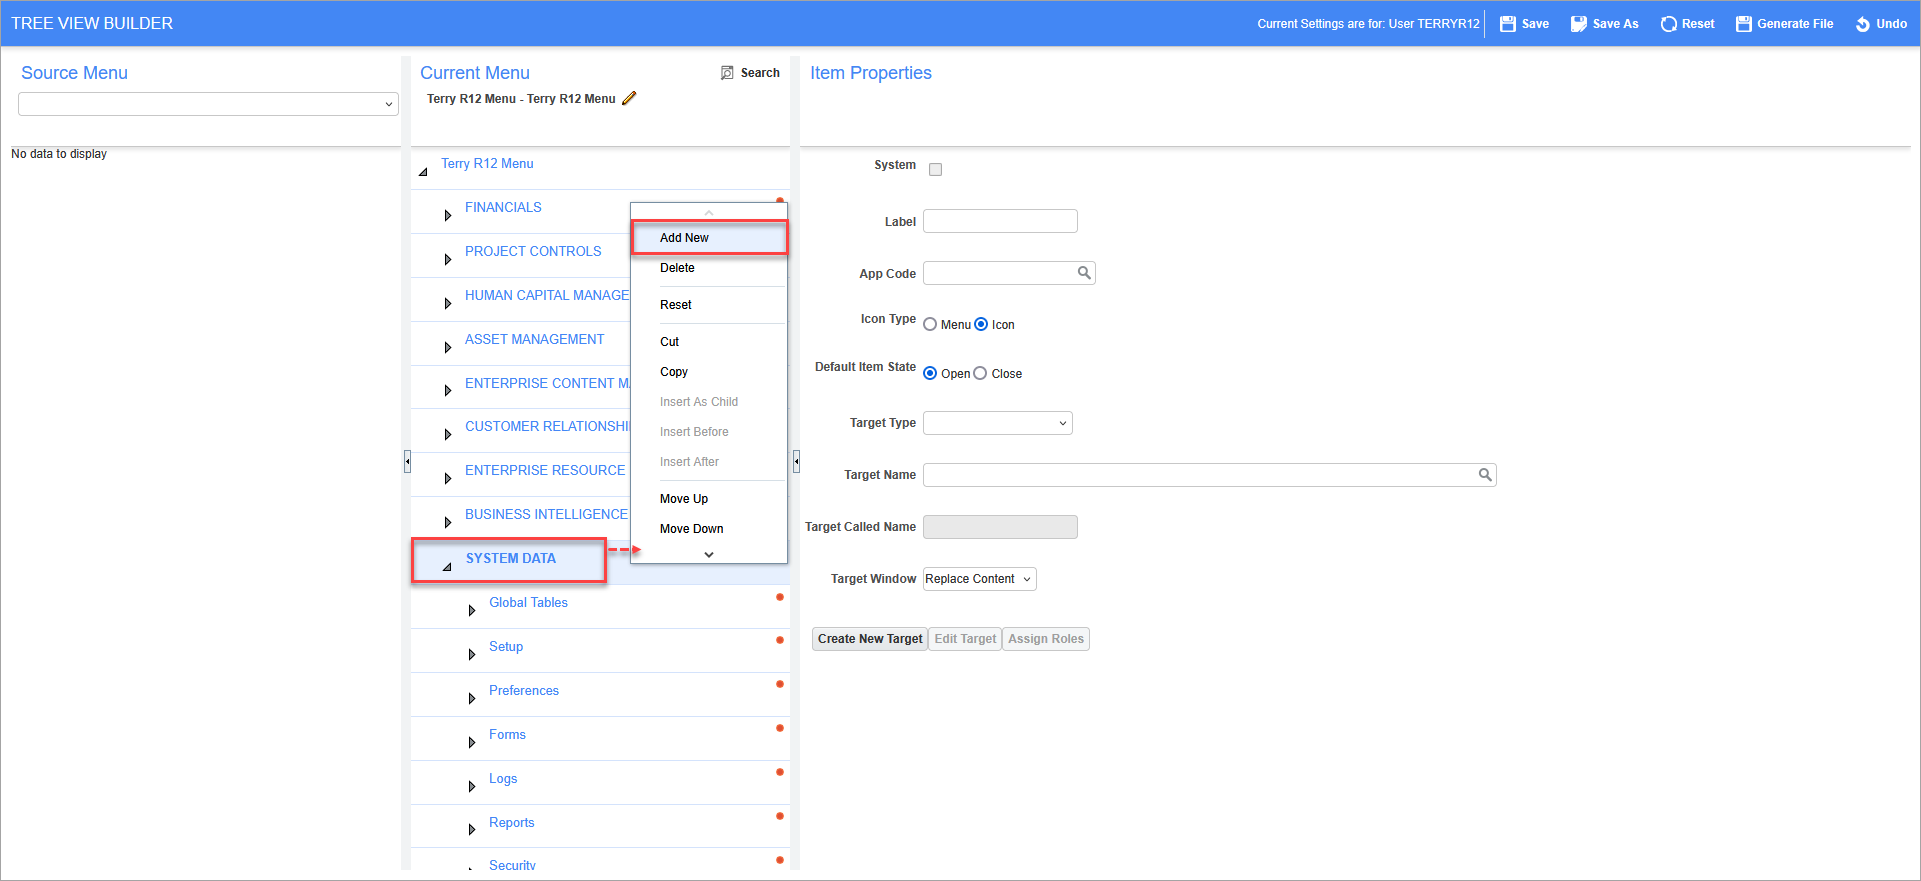Click the App Code magnifier icon

(1084, 273)
